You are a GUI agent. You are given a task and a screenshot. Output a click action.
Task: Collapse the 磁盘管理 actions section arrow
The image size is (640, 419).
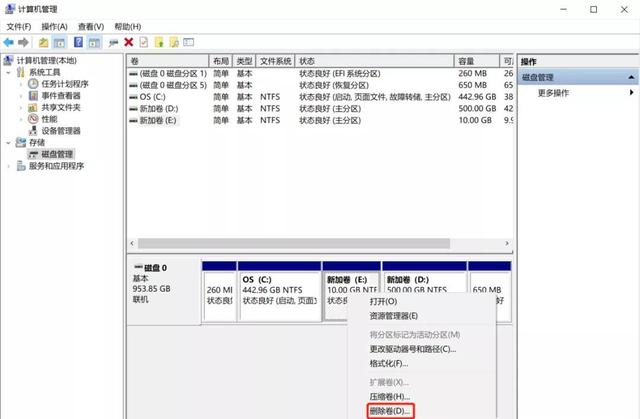(x=631, y=77)
